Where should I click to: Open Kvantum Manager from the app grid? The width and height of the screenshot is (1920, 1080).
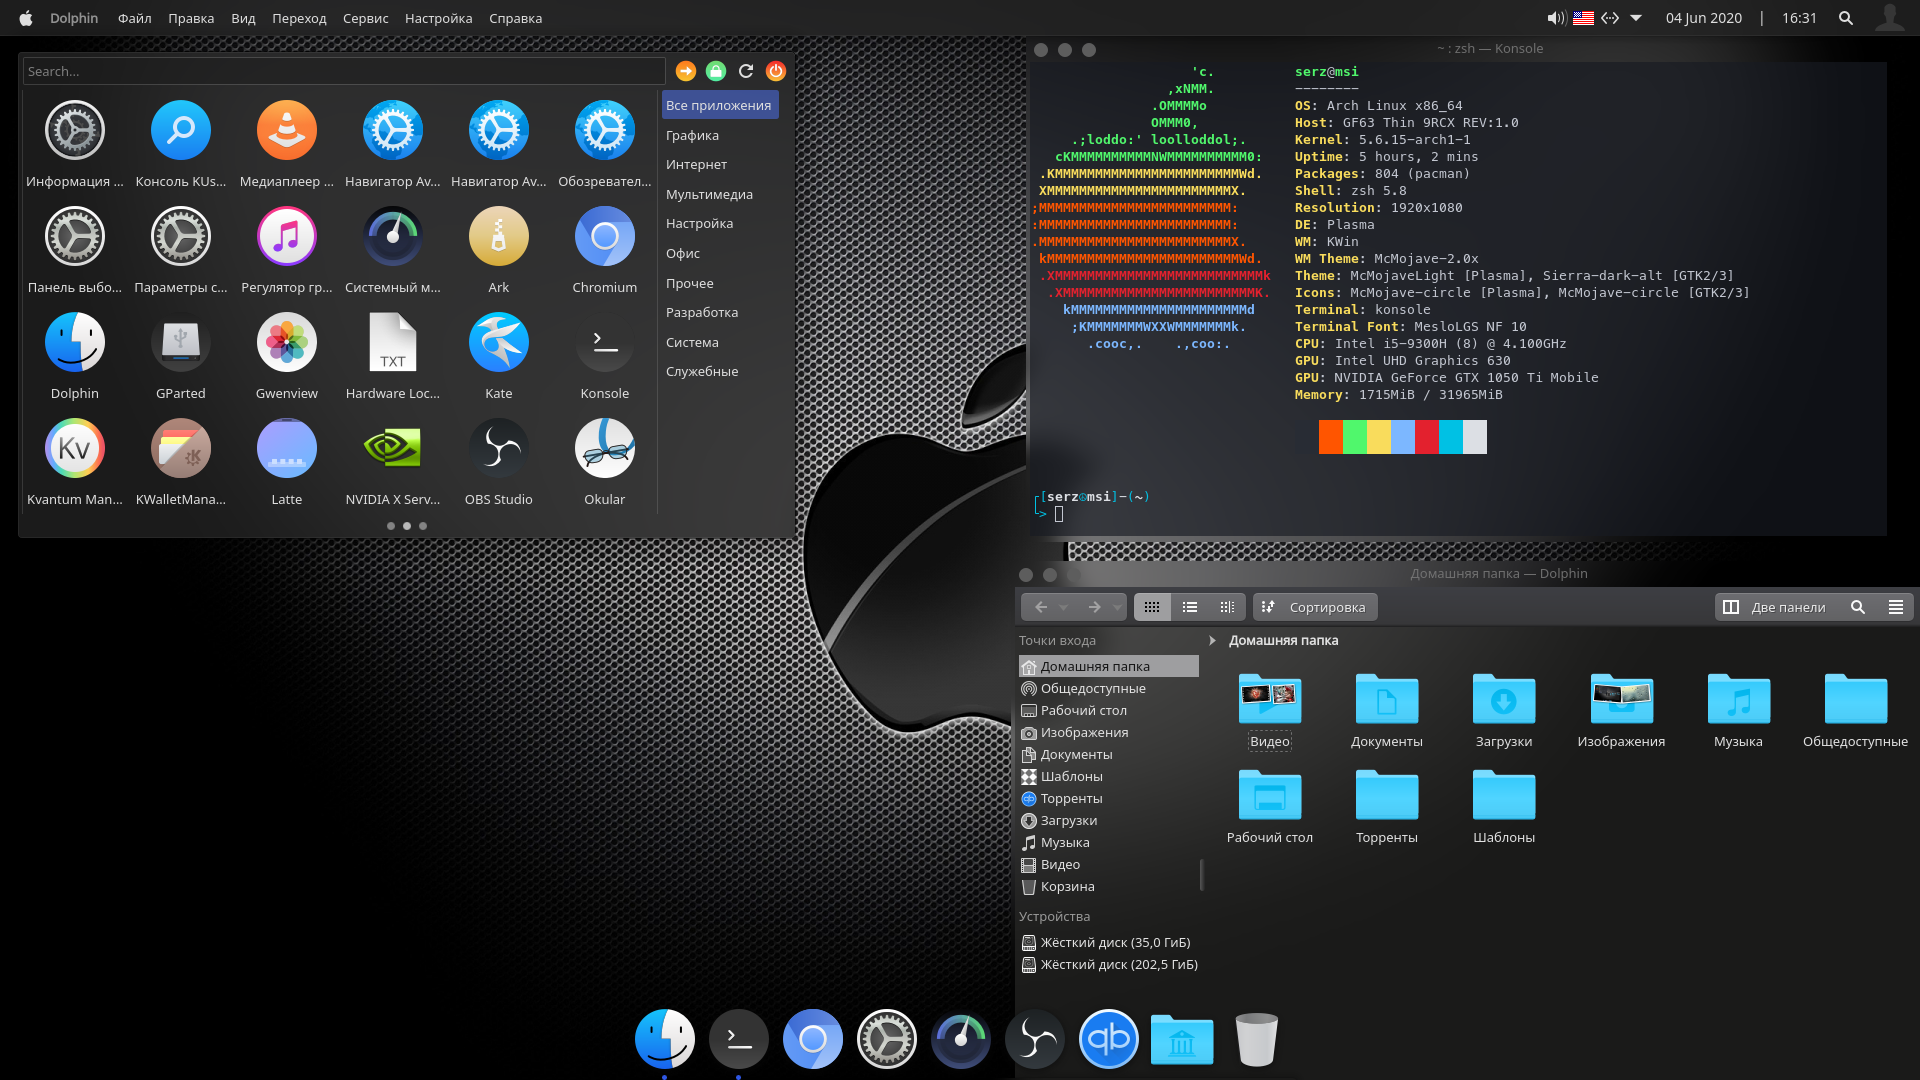[x=74, y=448]
